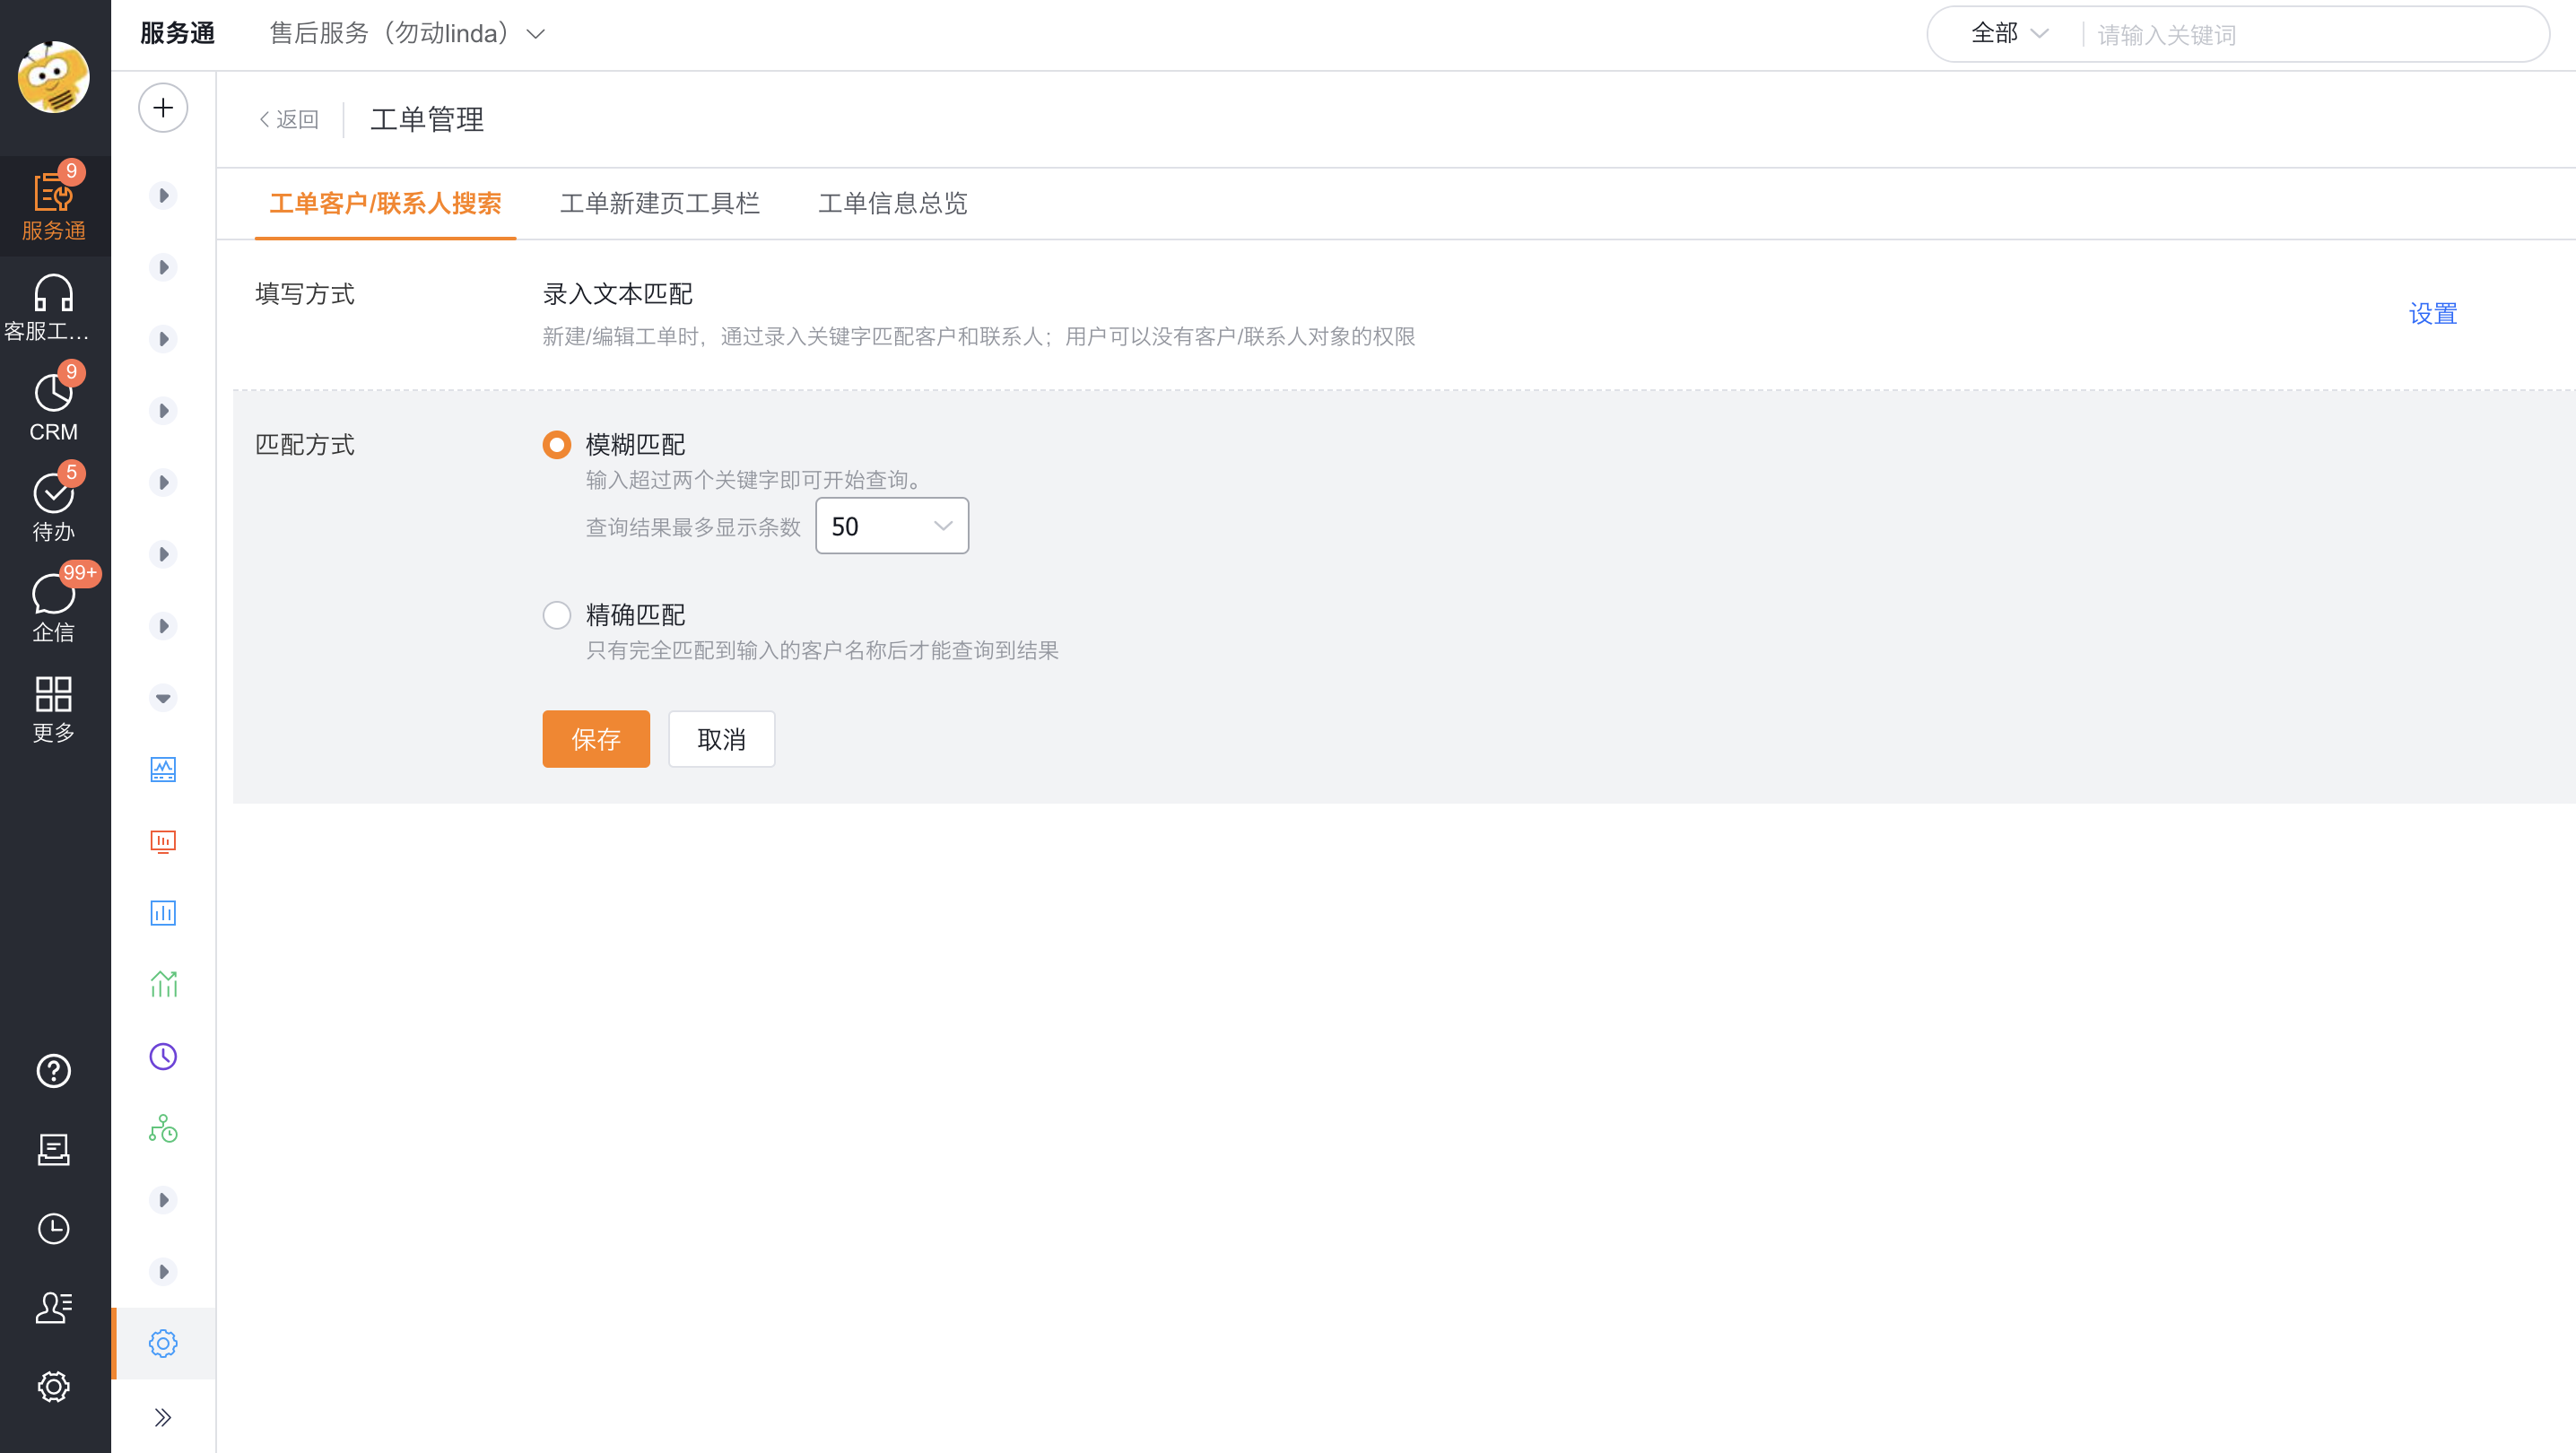Click the 工单管理 page heading
This screenshot has width=2576, height=1453.
(x=427, y=120)
